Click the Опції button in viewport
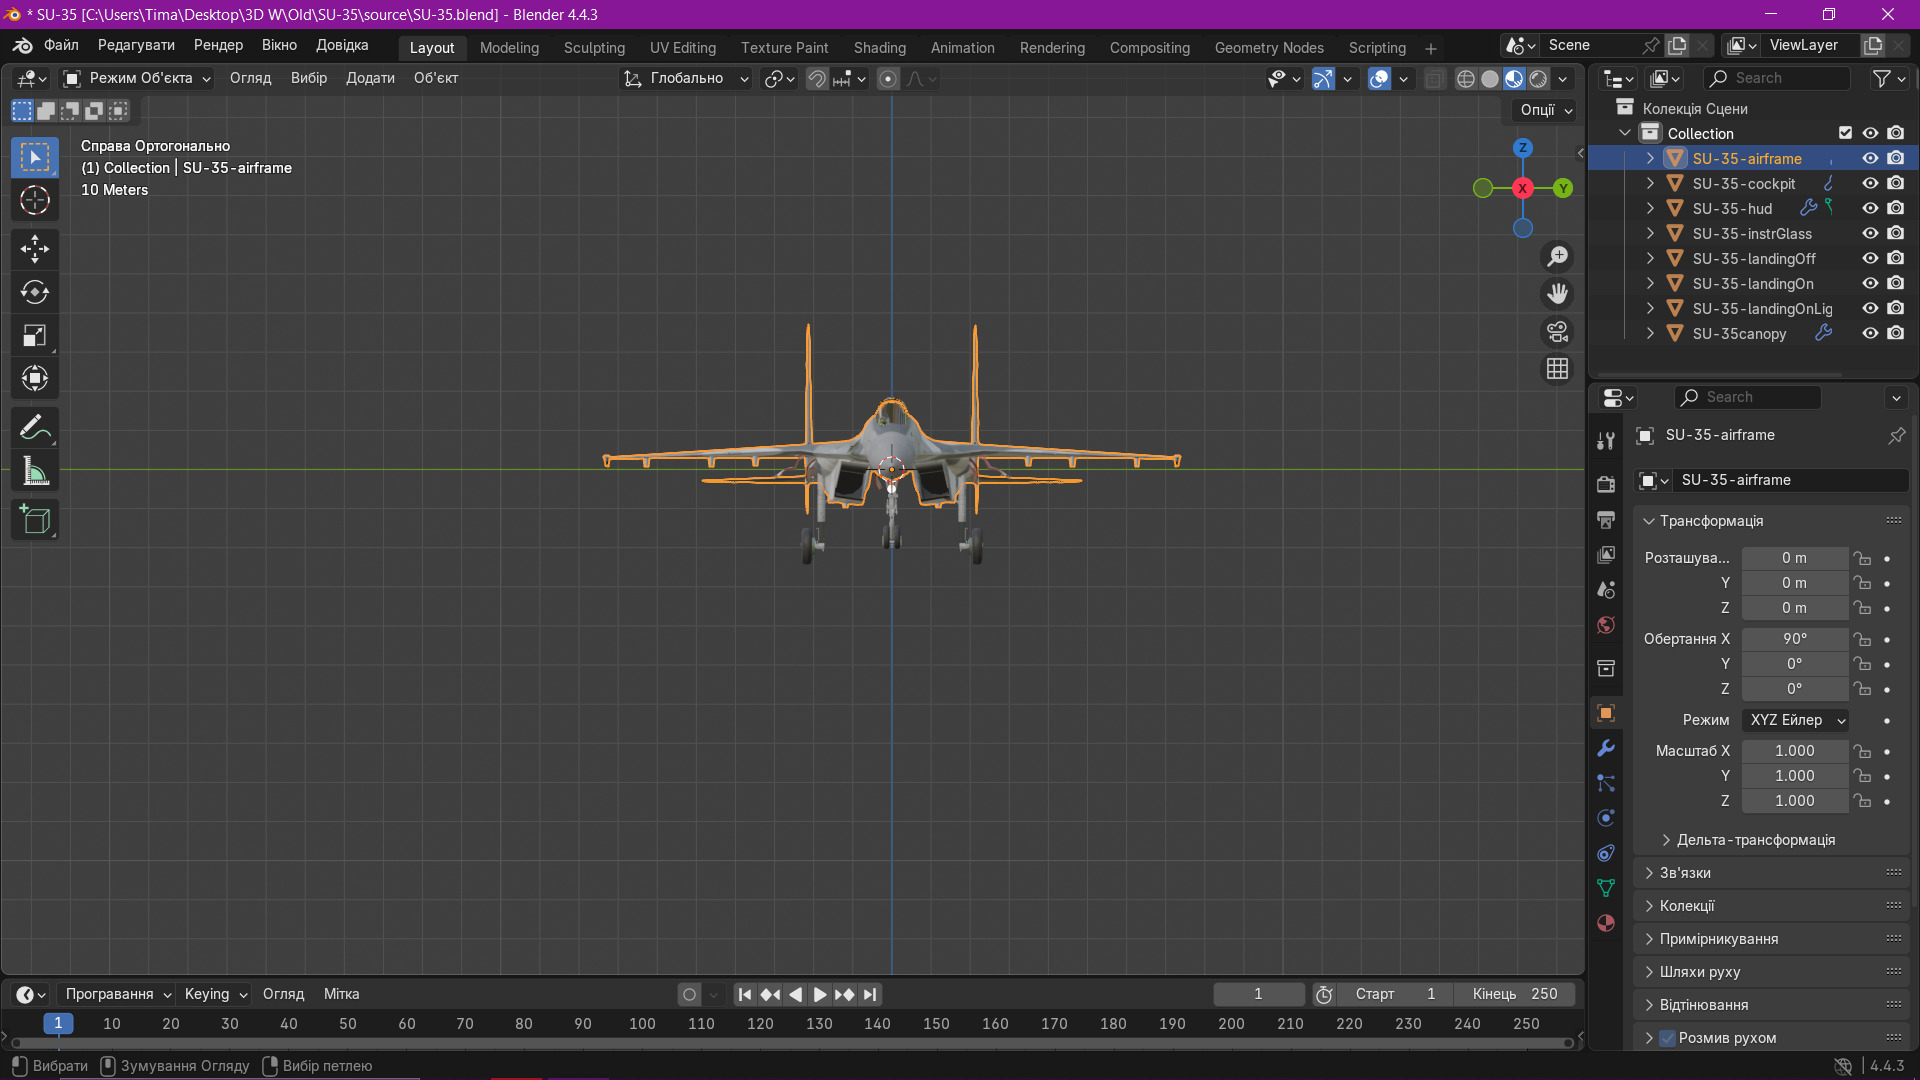The width and height of the screenshot is (1920, 1080). [x=1546, y=110]
